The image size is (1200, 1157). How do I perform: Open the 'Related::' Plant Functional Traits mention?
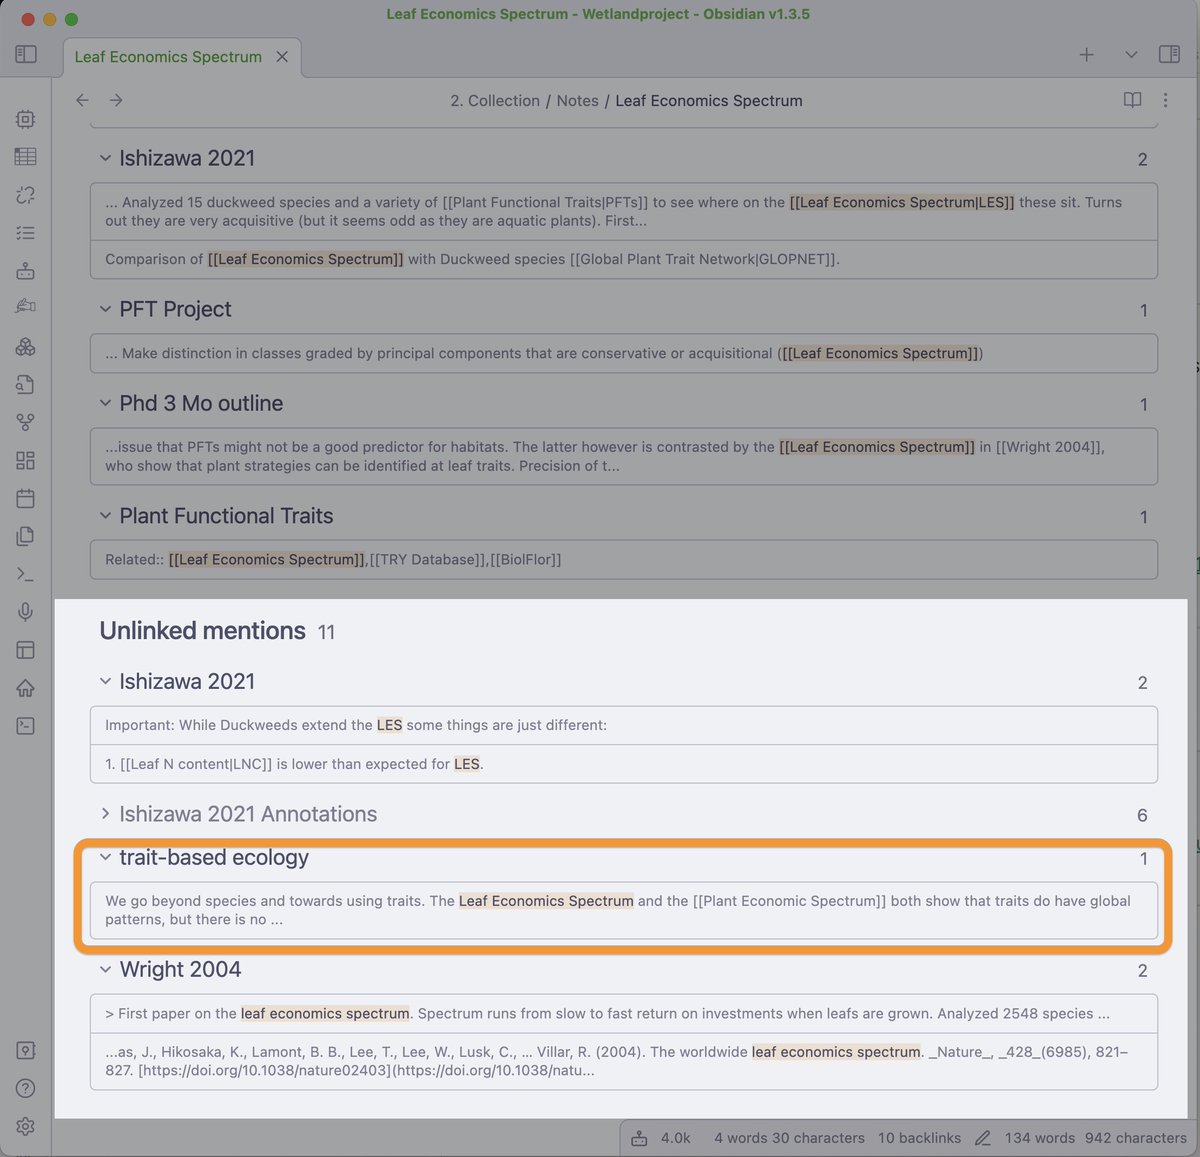(x=624, y=559)
